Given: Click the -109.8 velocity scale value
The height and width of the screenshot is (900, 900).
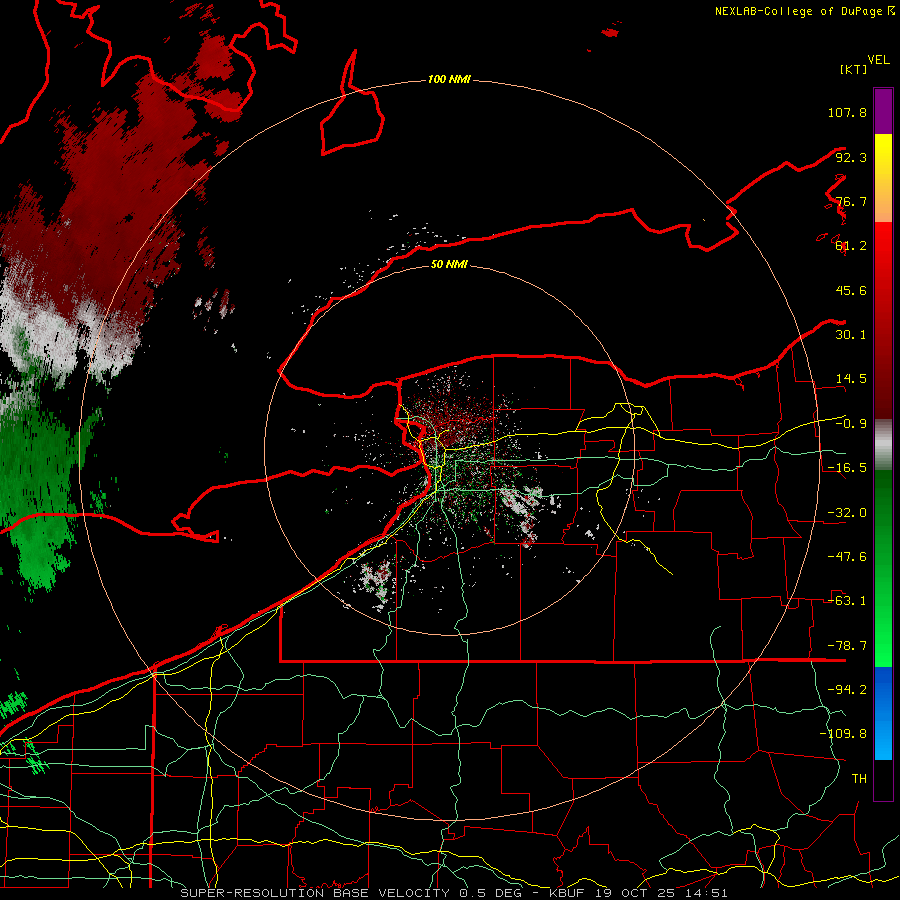Looking at the screenshot, I should tap(843, 734).
